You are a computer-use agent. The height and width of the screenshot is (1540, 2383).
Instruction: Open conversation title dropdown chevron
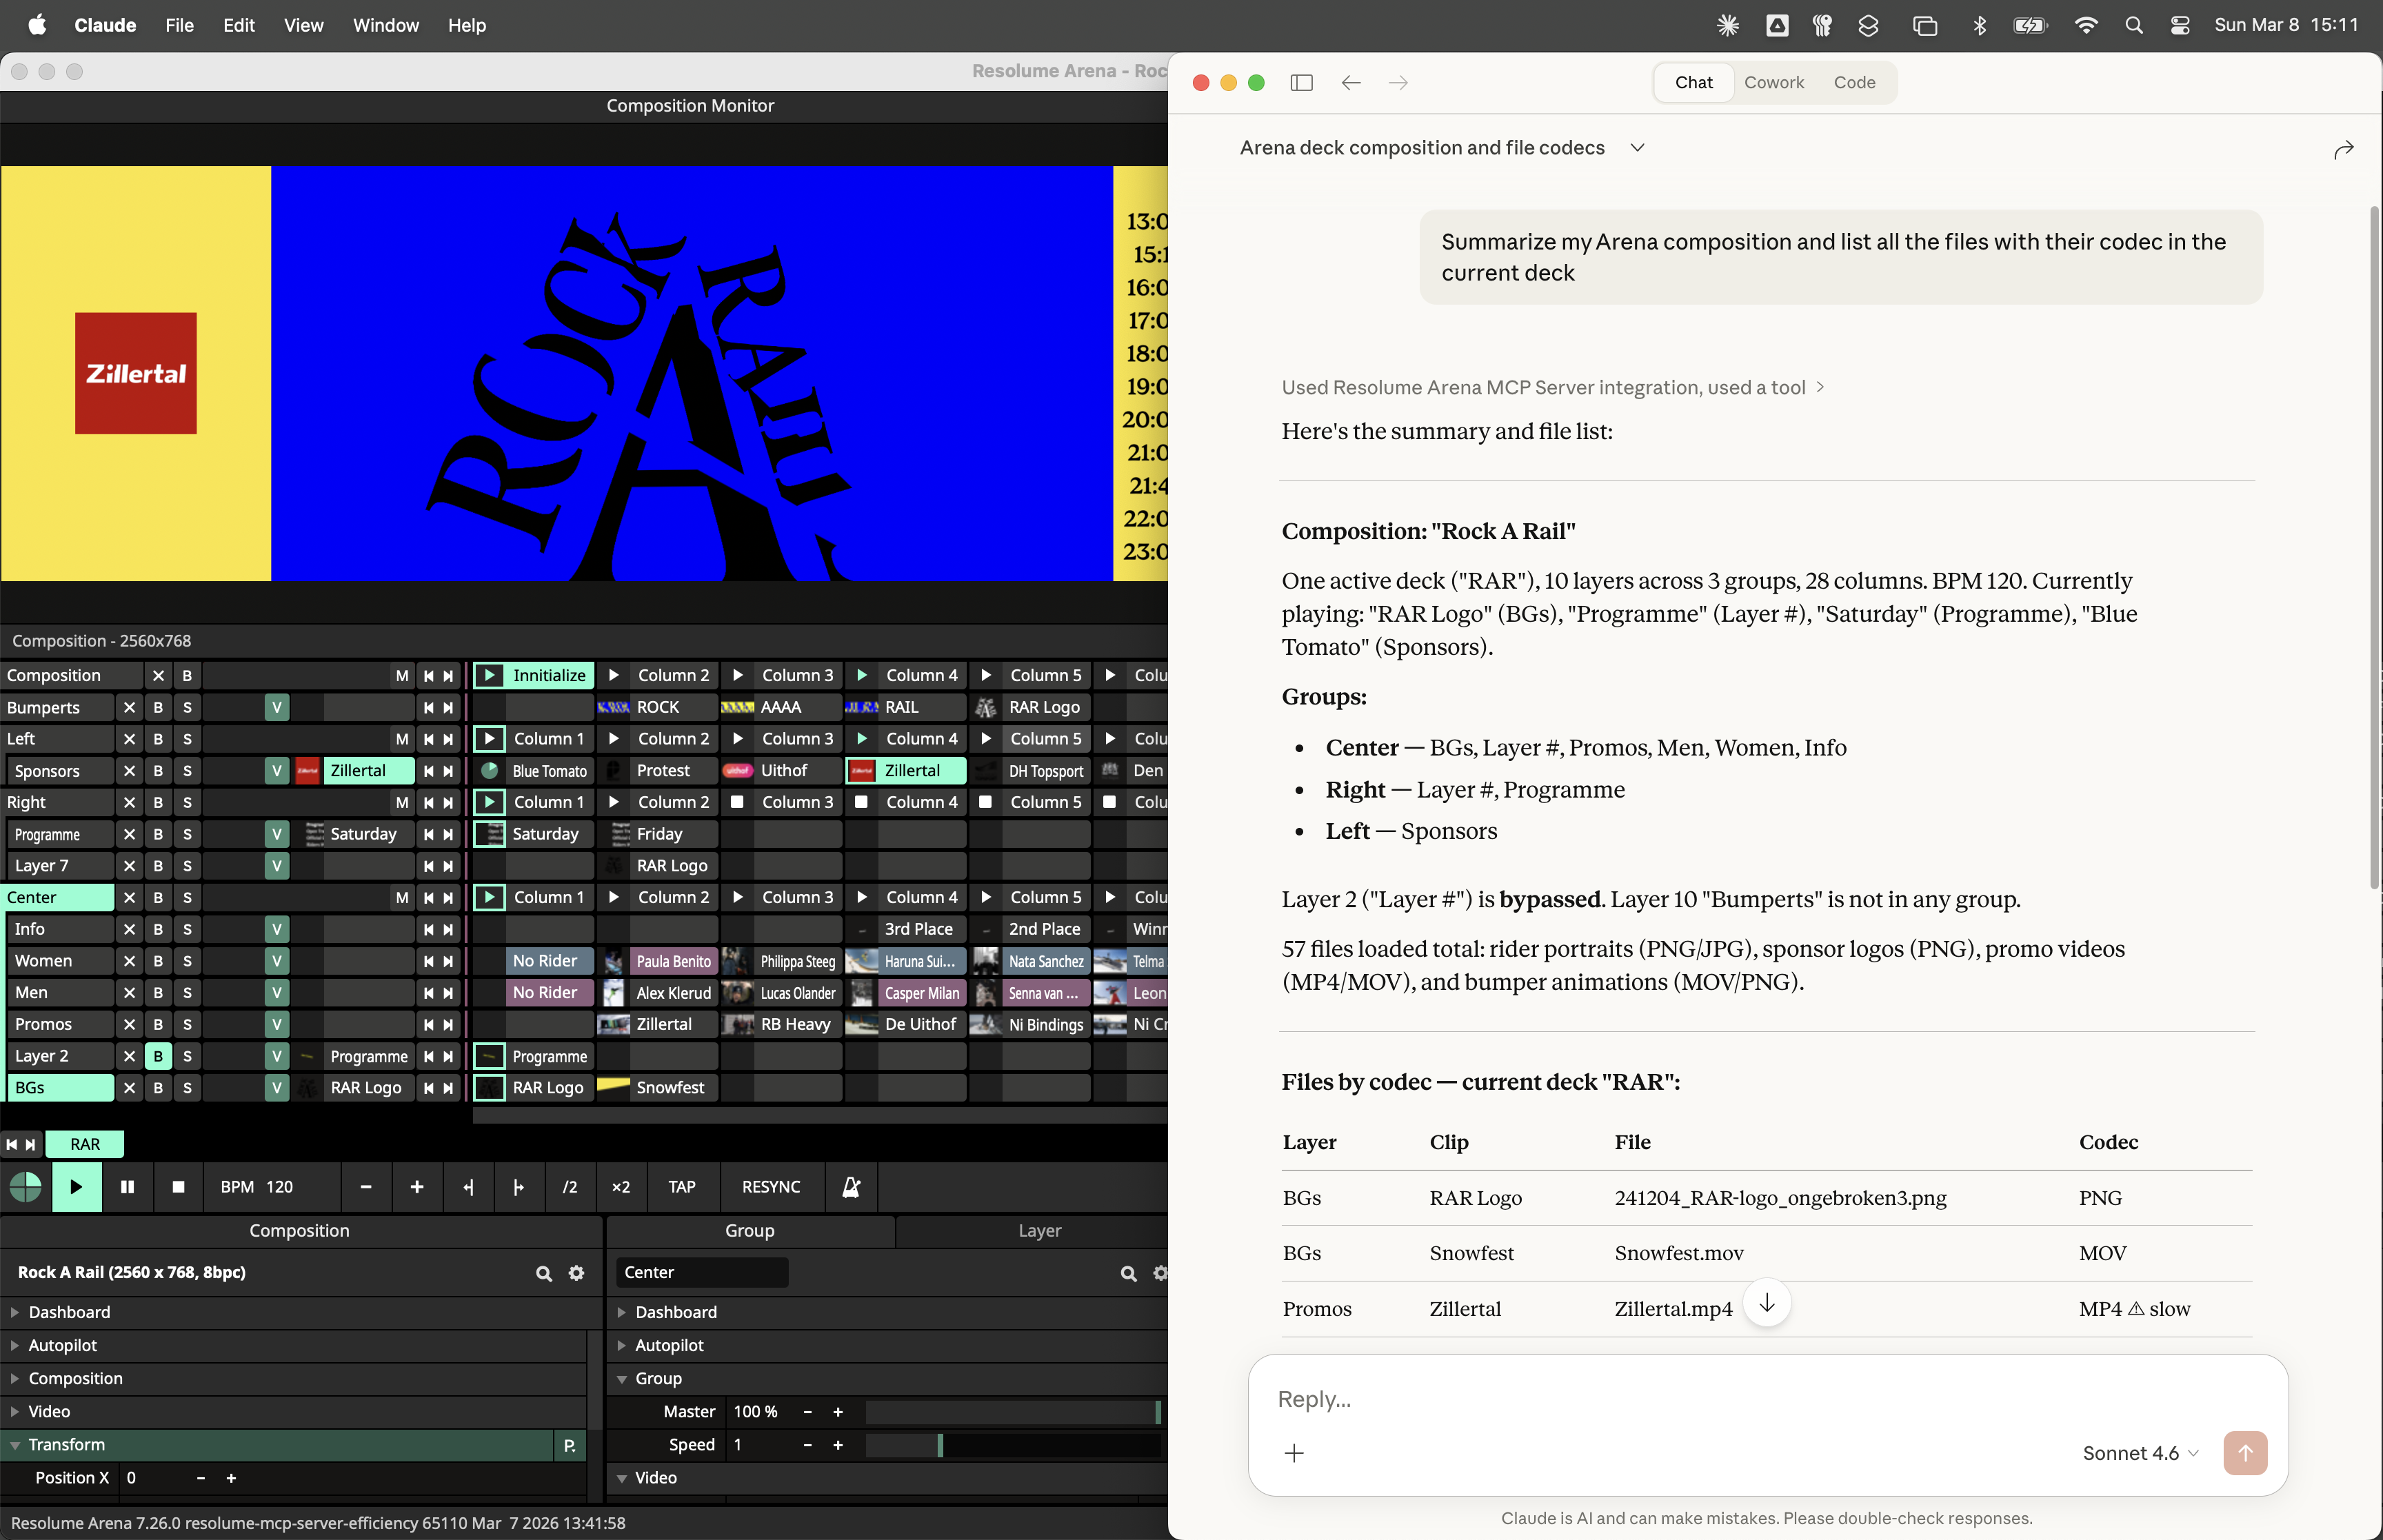coord(1637,148)
